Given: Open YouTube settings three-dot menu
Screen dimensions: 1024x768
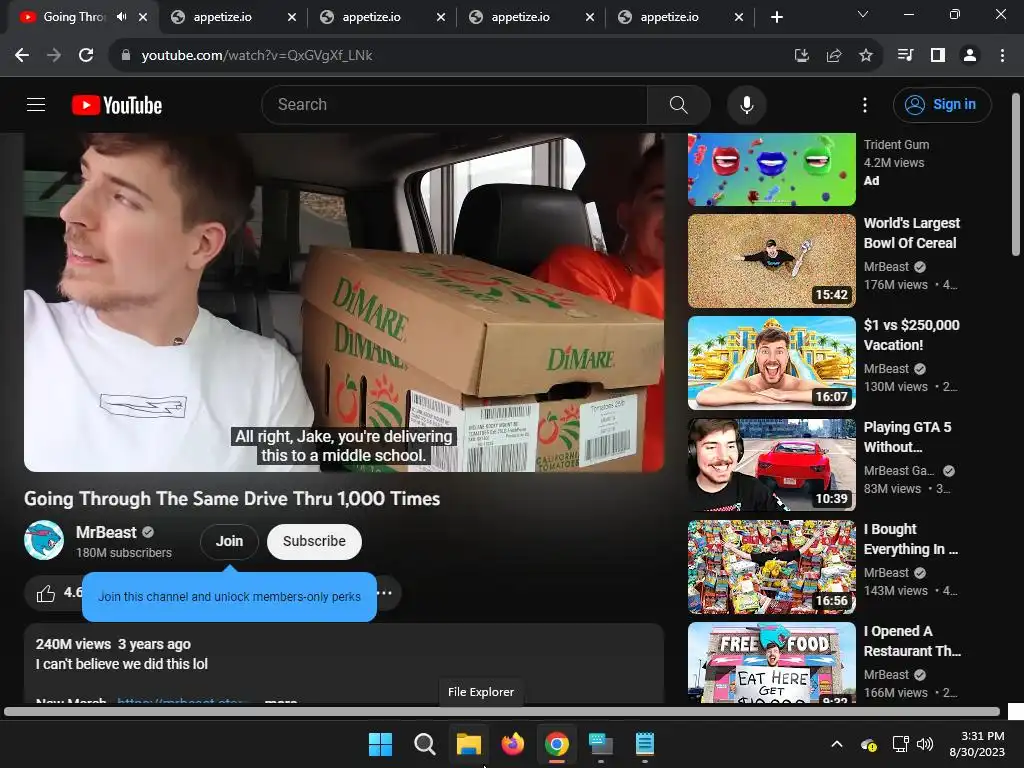Looking at the screenshot, I should (865, 104).
